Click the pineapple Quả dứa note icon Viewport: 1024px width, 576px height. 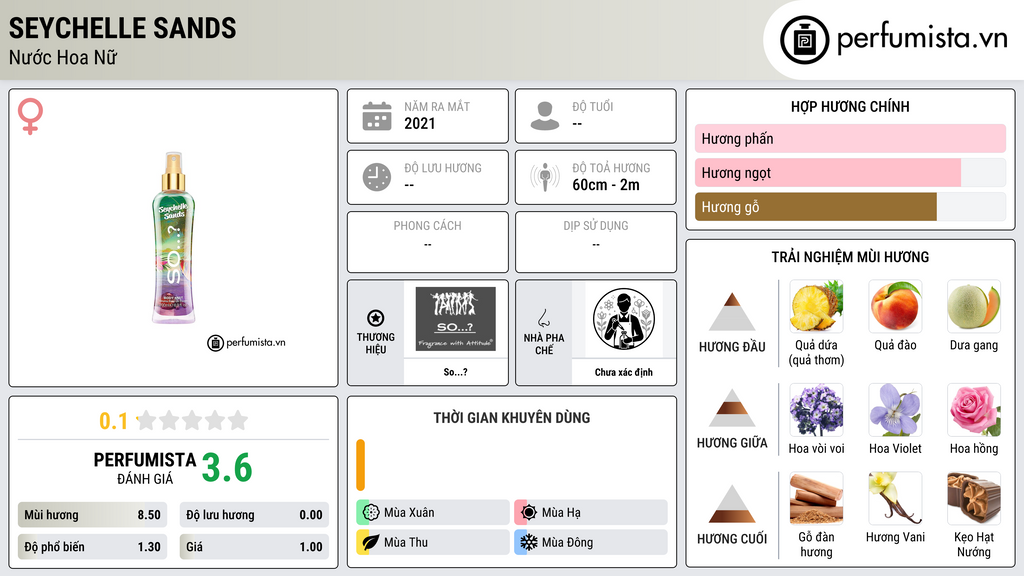[x=816, y=306]
